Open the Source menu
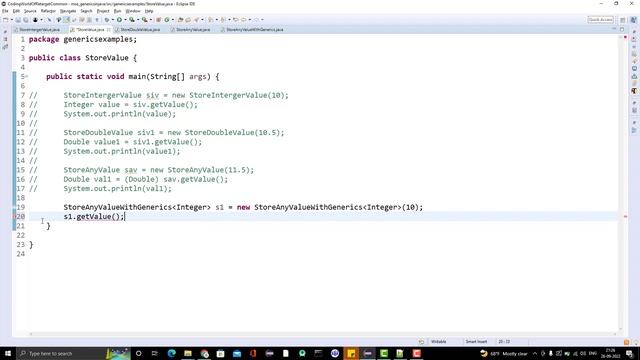 tap(30, 11)
